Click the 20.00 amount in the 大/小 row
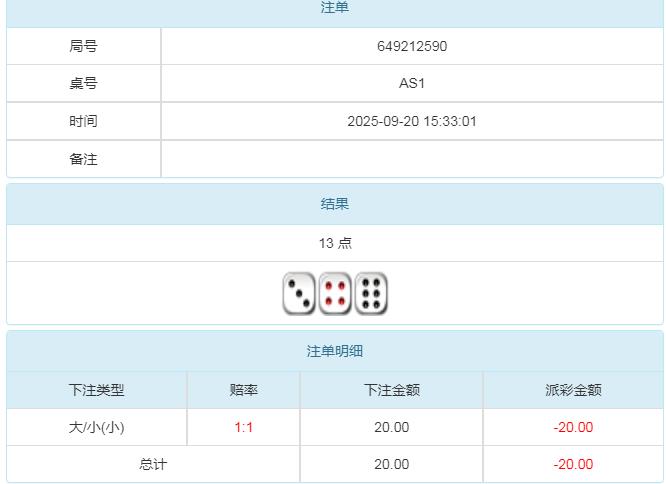The height and width of the screenshot is (484, 666). (x=391, y=427)
